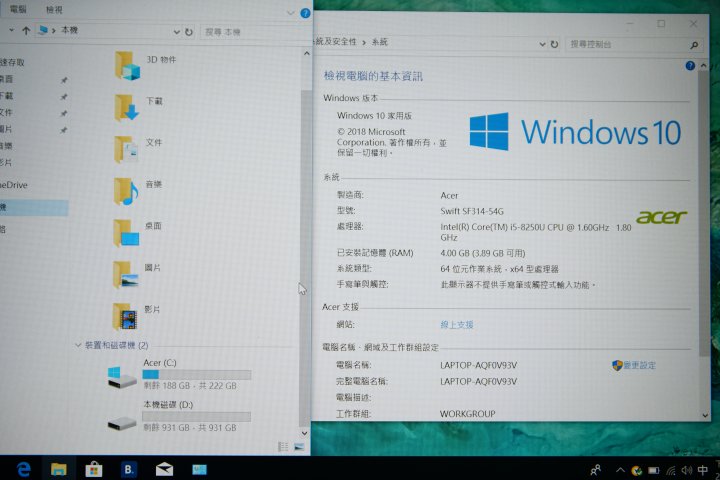Go up one folder level in Explorer
The height and width of the screenshot is (480, 720).
coord(26,31)
